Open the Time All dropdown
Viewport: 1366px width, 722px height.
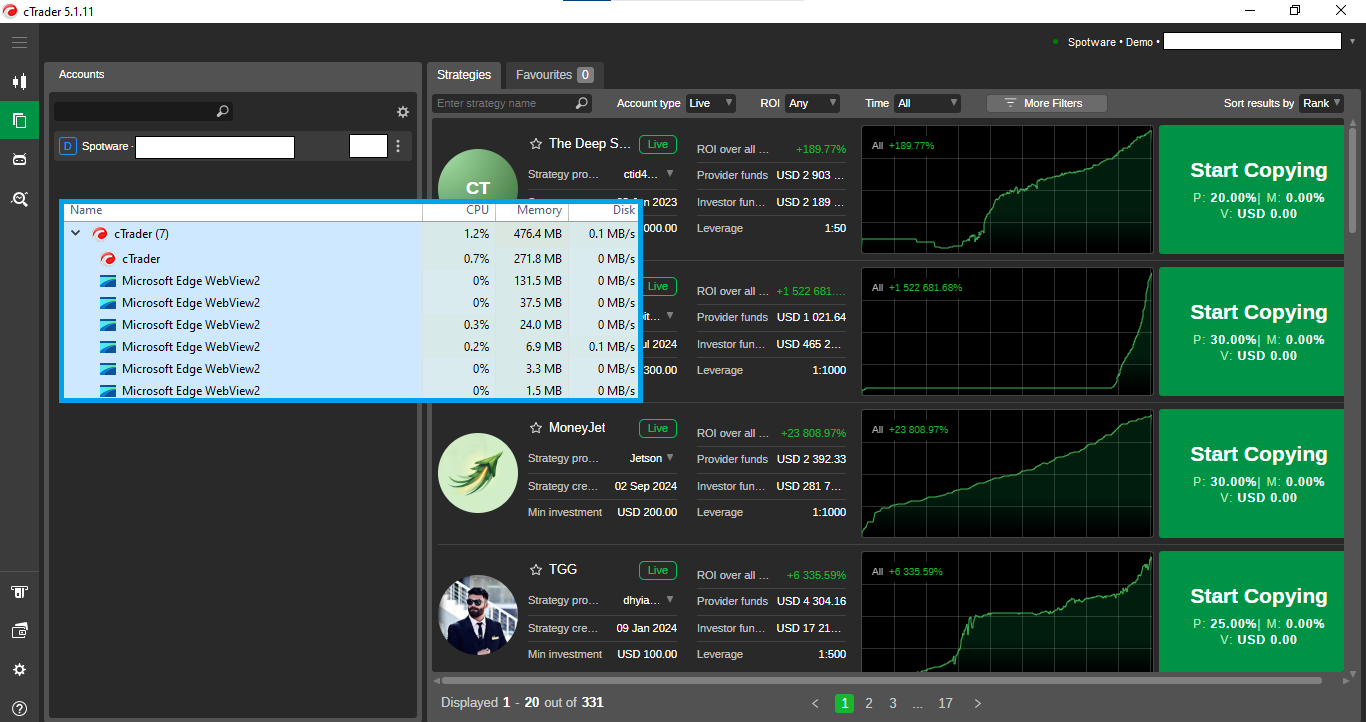[x=928, y=103]
